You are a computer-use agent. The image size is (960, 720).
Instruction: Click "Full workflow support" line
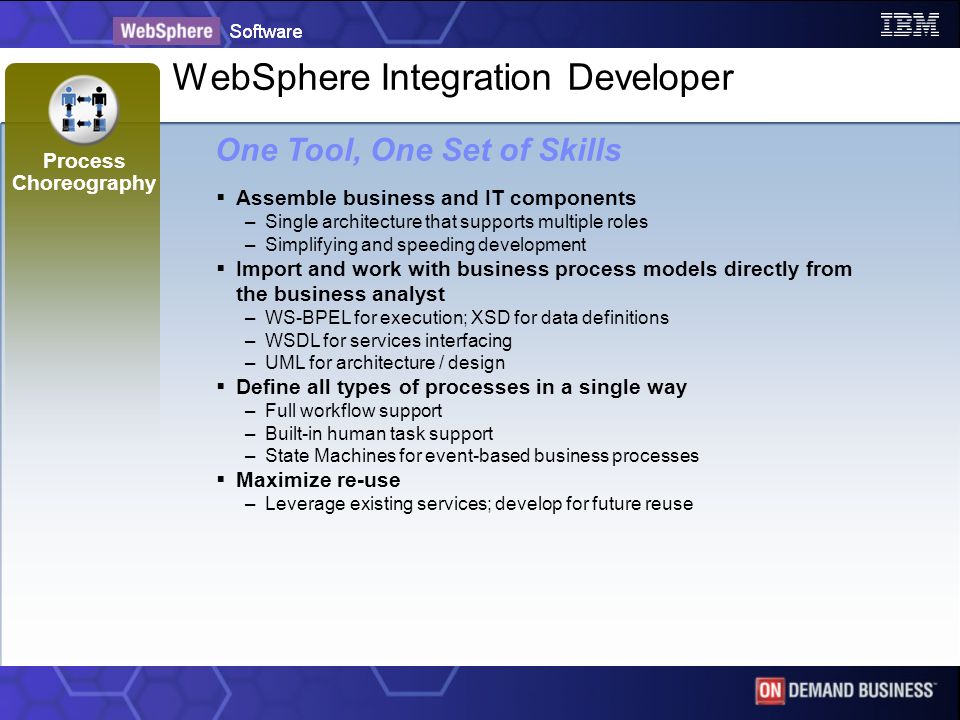[x=353, y=411]
